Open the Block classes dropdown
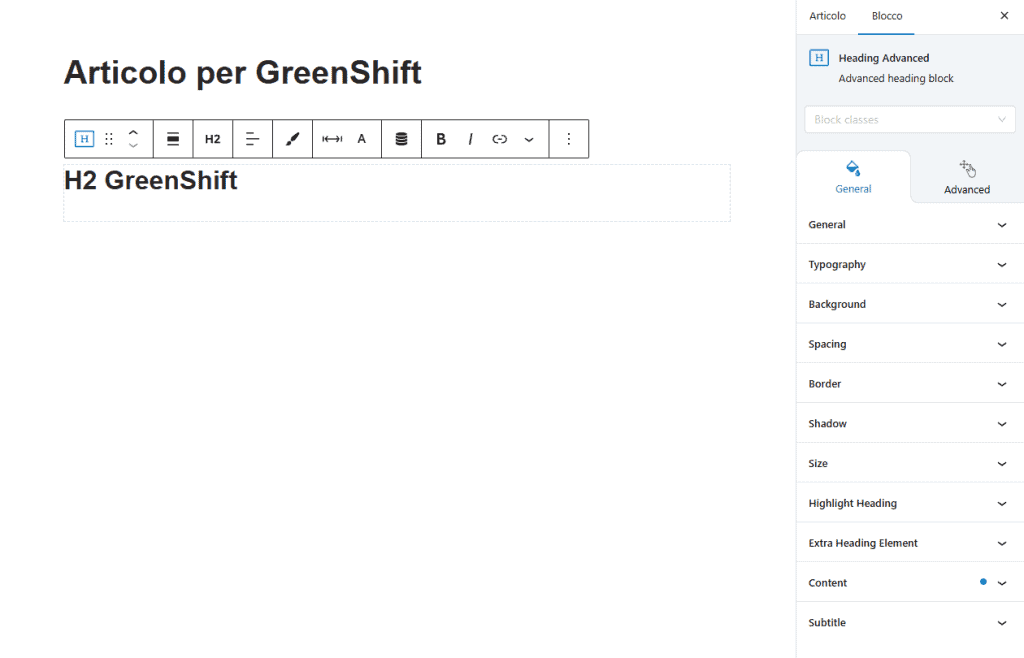The width and height of the screenshot is (1024, 658). click(910, 119)
